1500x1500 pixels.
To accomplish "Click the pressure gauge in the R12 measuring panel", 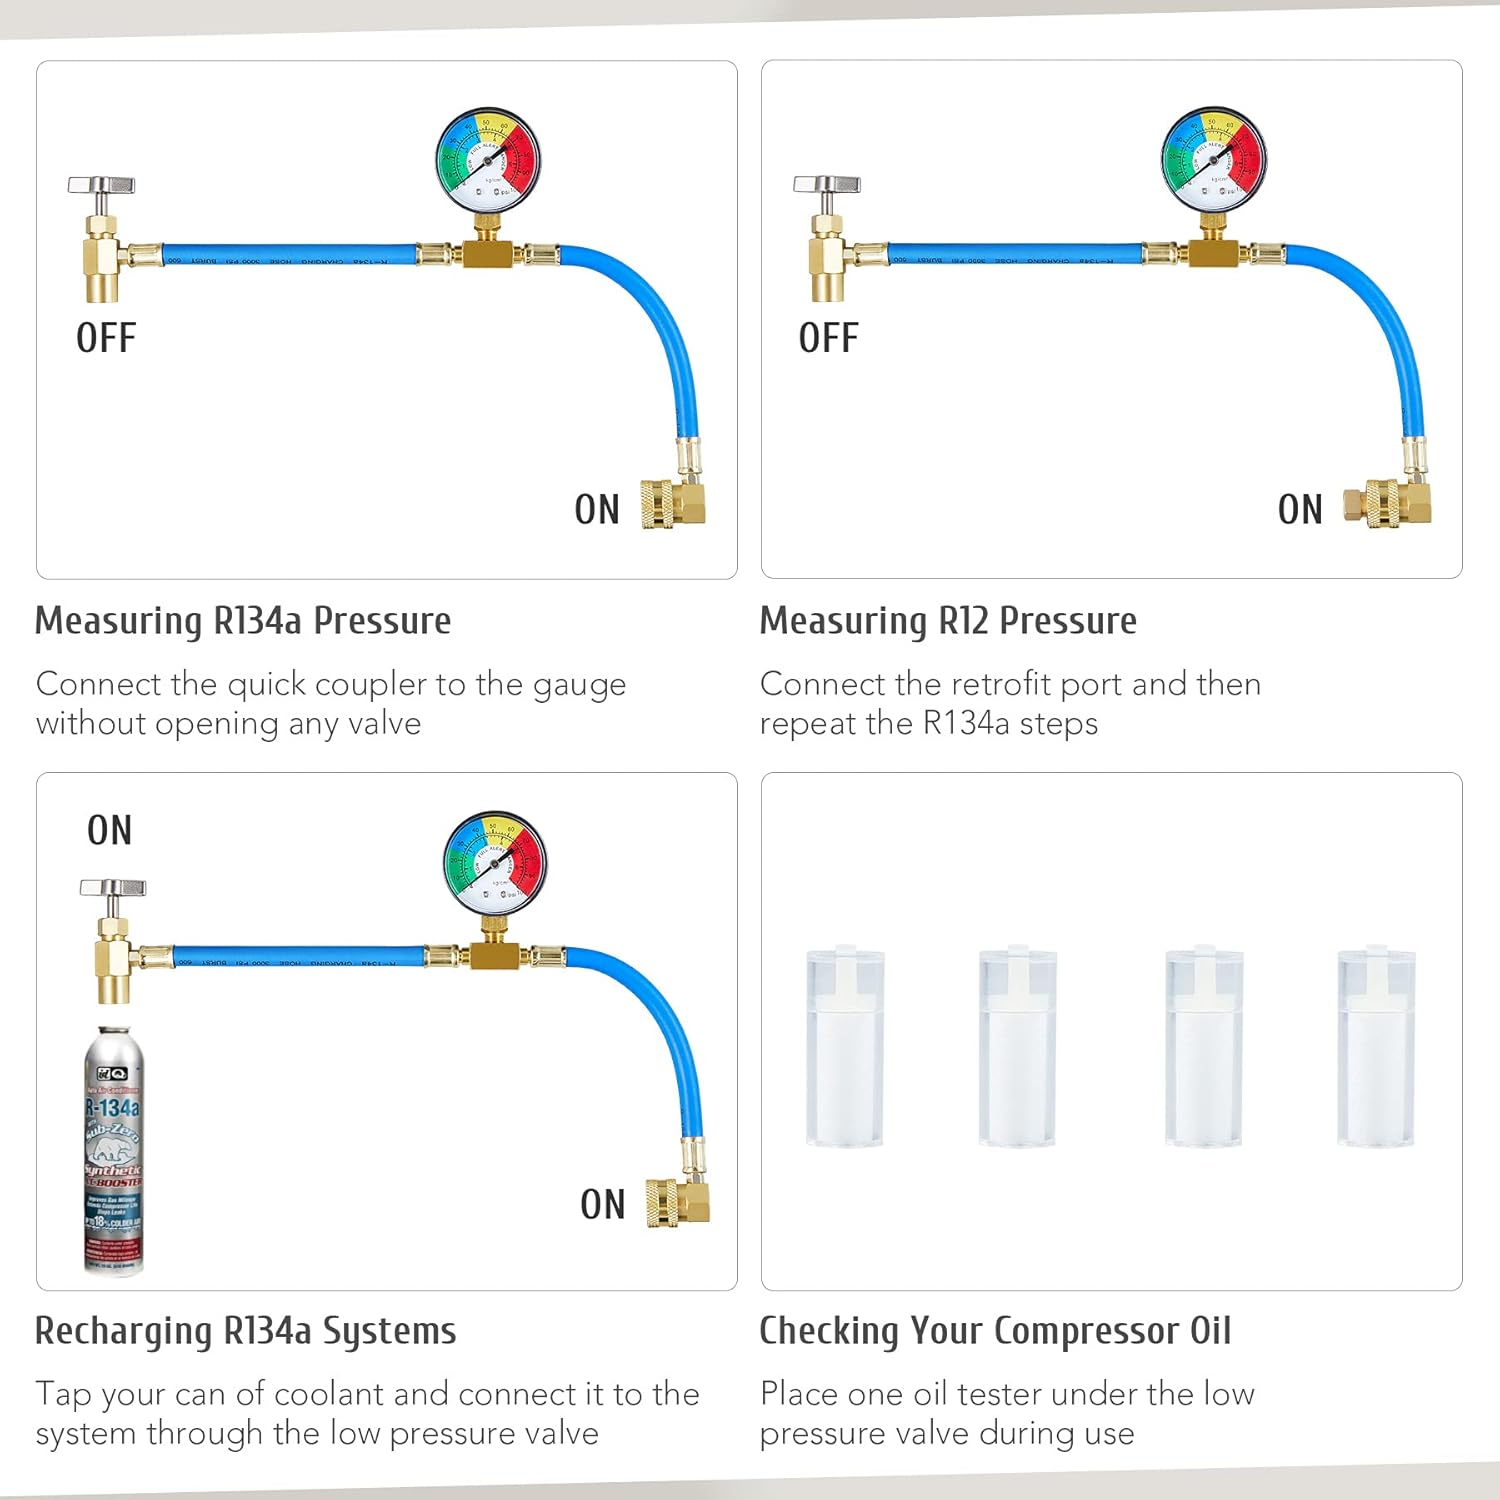I will 1213,160.
